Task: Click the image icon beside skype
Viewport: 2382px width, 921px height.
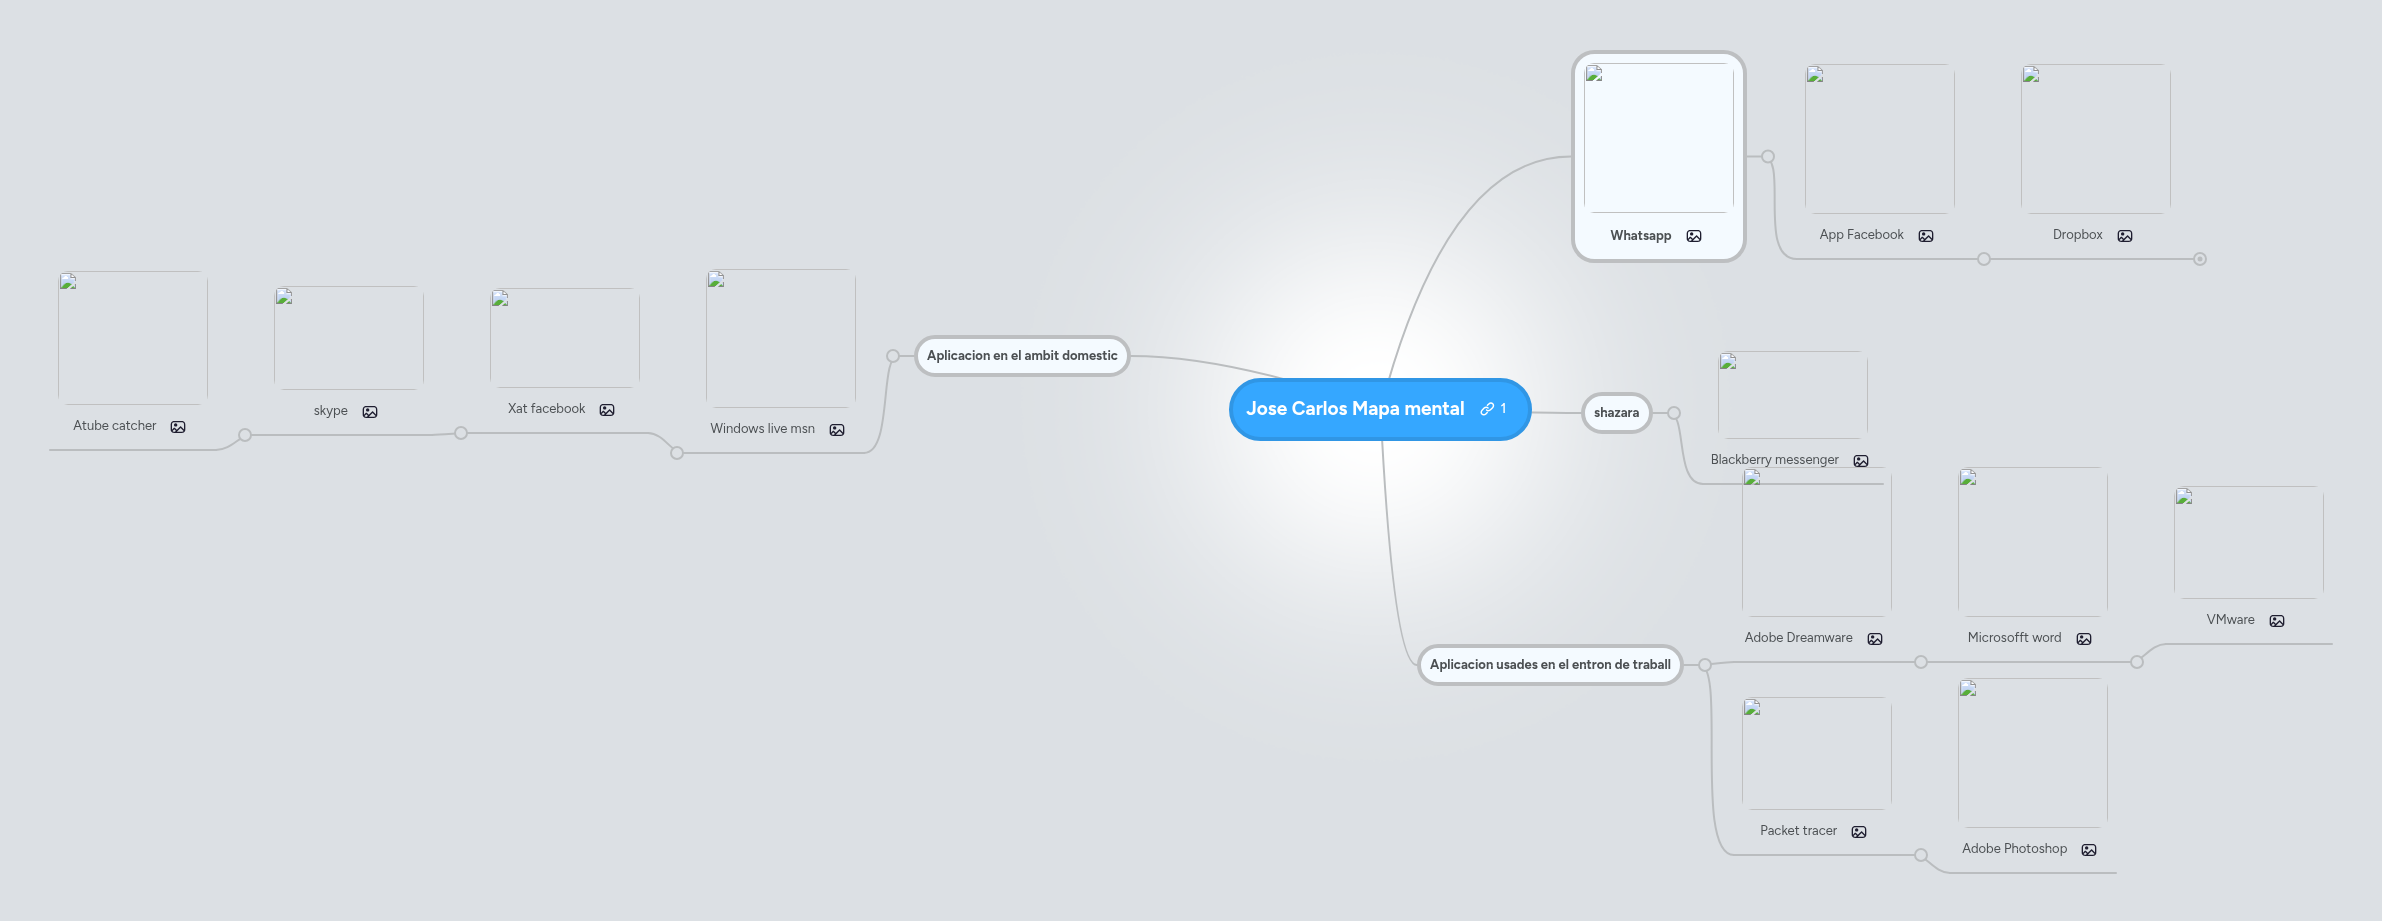Action: tap(370, 412)
